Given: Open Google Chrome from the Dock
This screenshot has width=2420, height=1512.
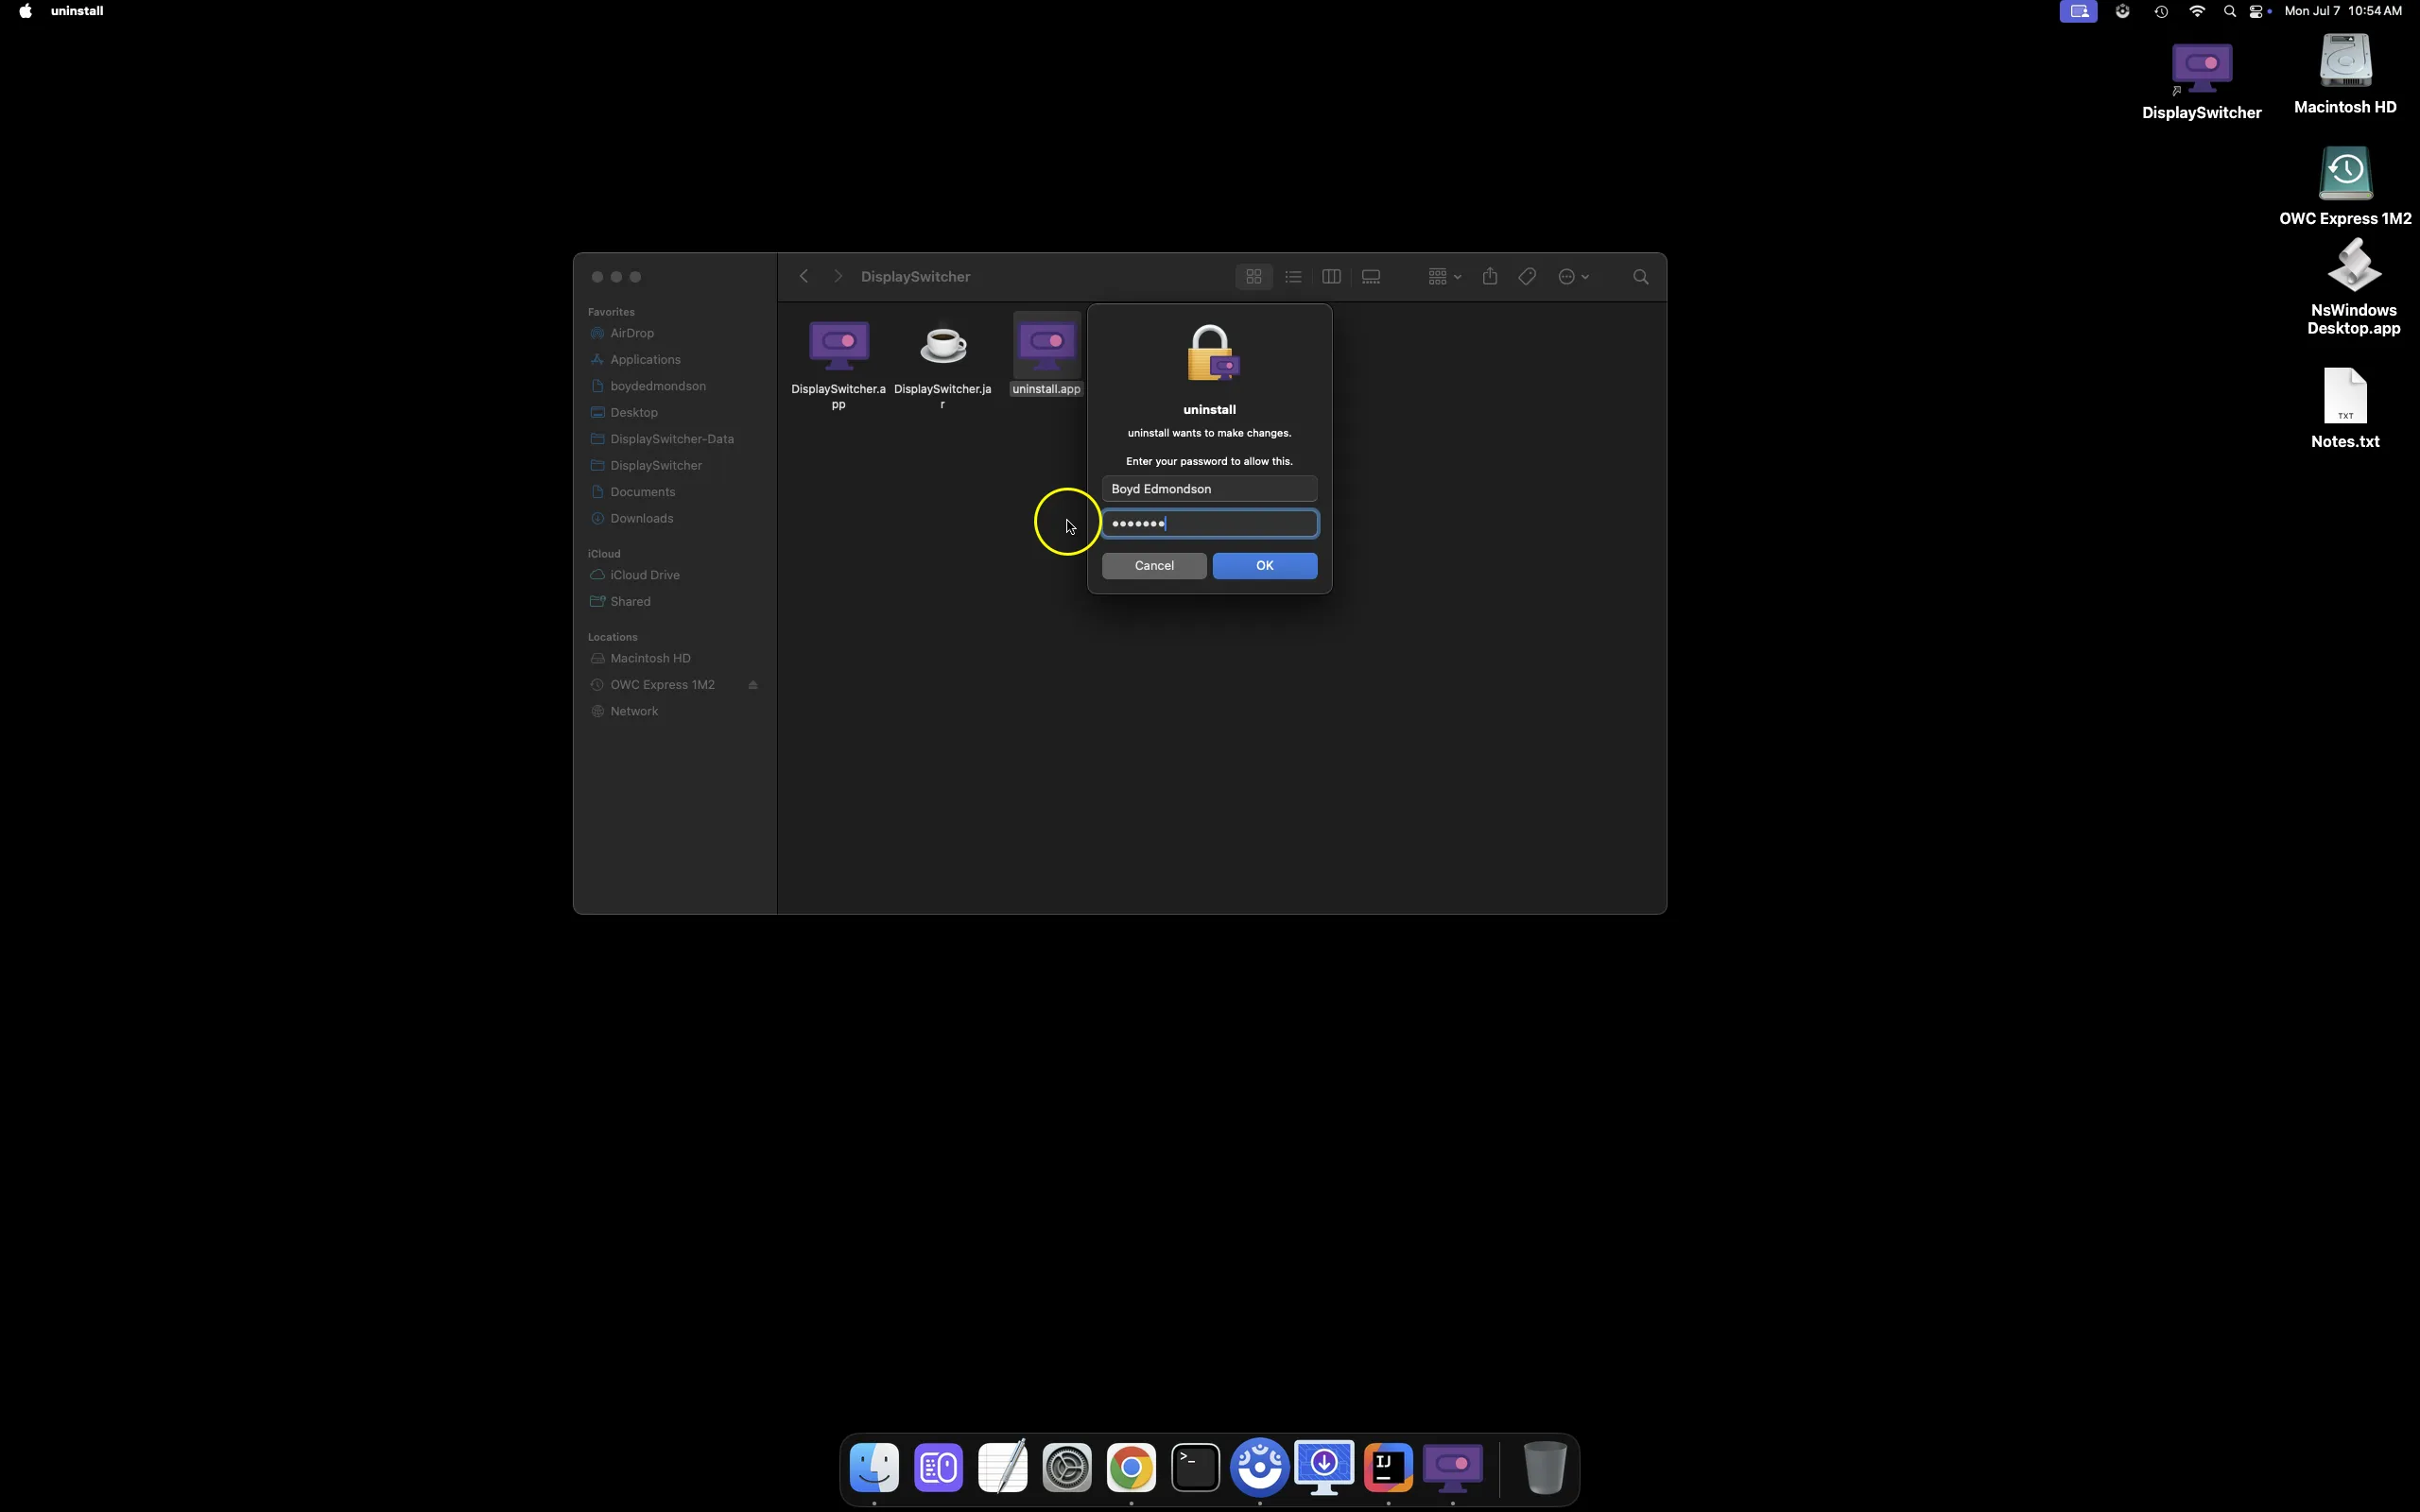Looking at the screenshot, I should point(1131,1467).
